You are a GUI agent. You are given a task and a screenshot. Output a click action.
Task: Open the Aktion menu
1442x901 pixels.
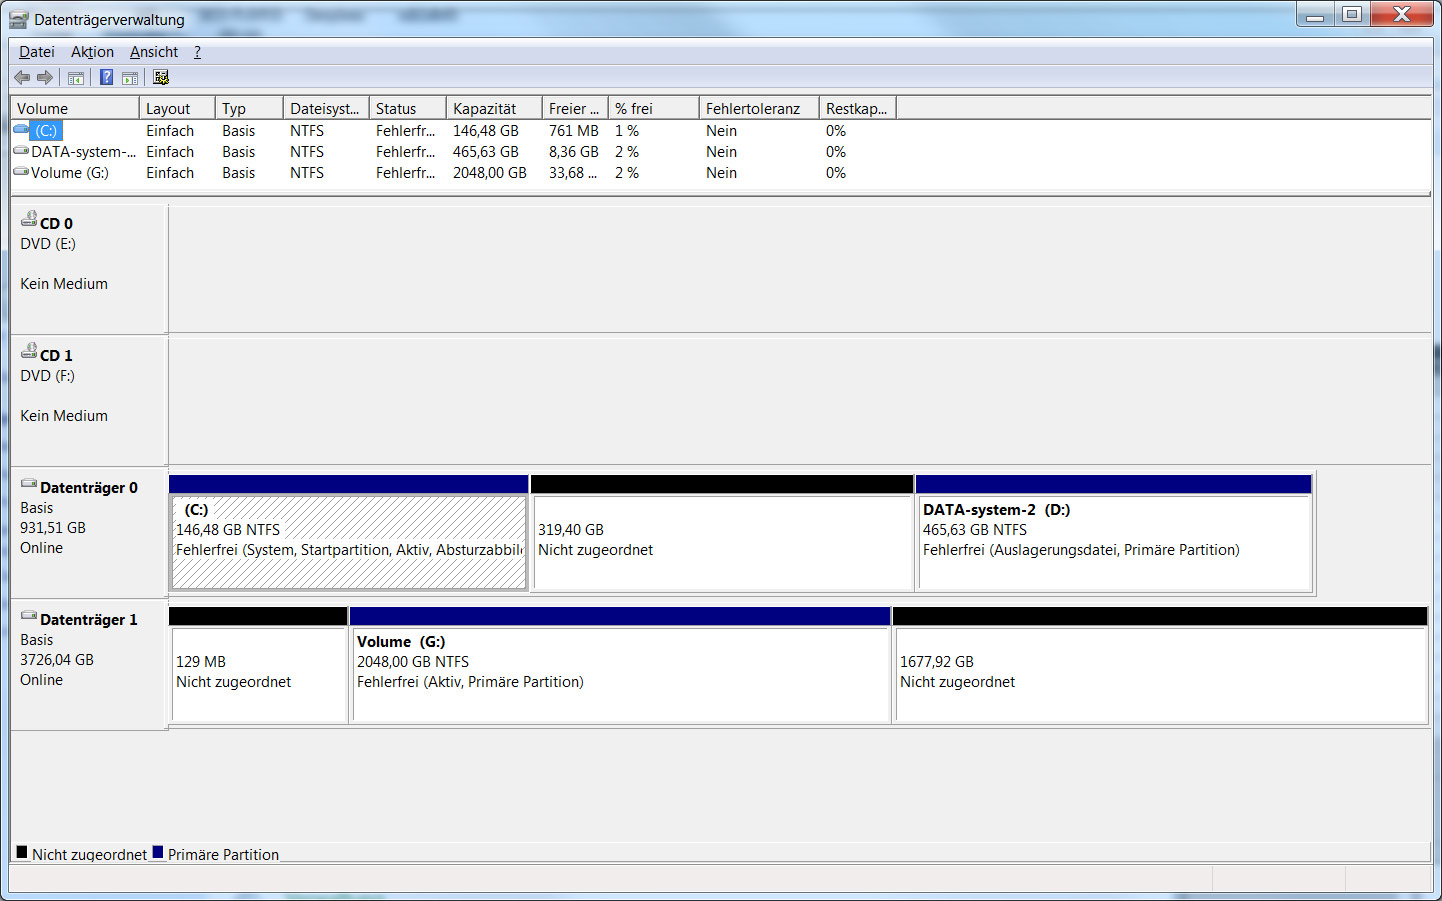tap(92, 52)
